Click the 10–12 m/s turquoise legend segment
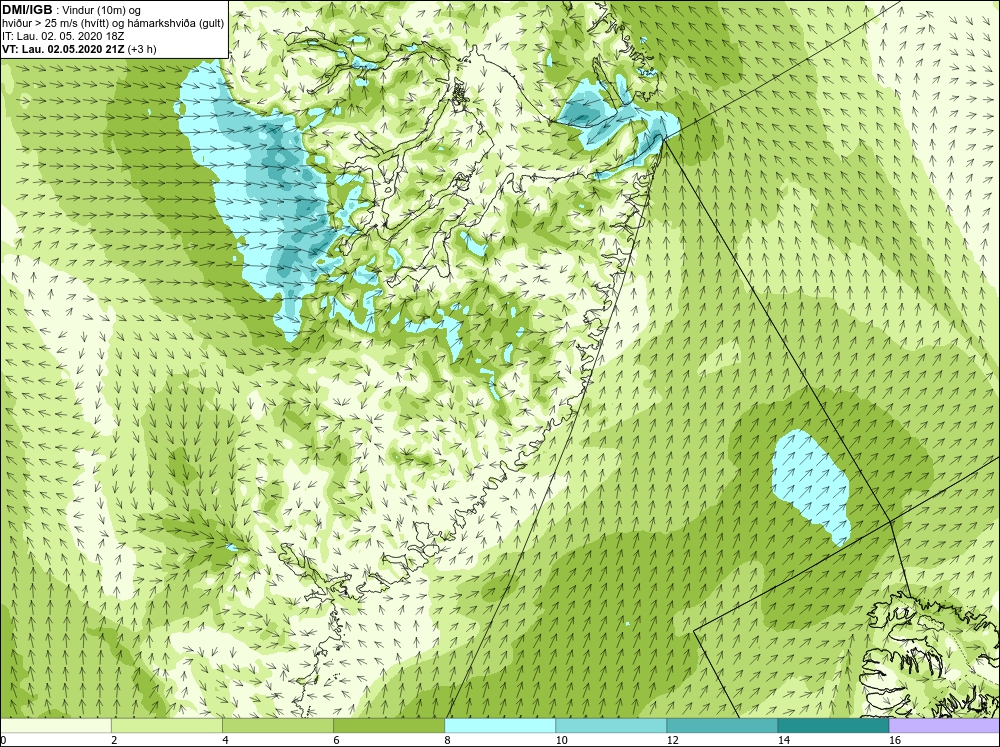 611,725
